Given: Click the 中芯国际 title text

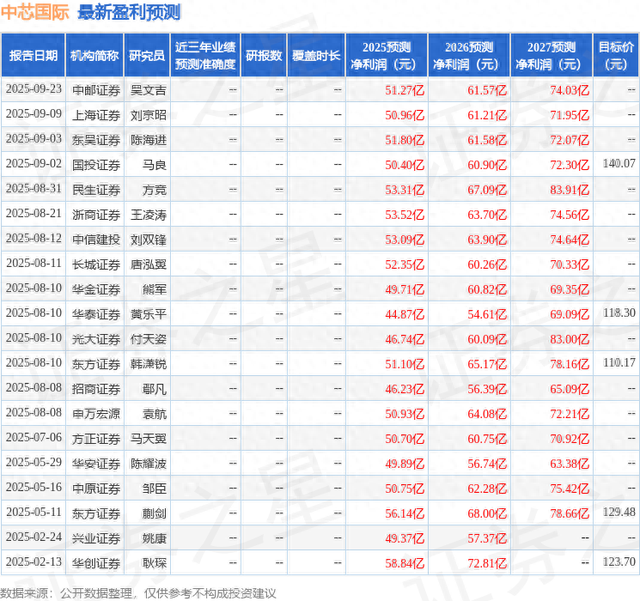Looking at the screenshot, I should (x=35, y=12).
